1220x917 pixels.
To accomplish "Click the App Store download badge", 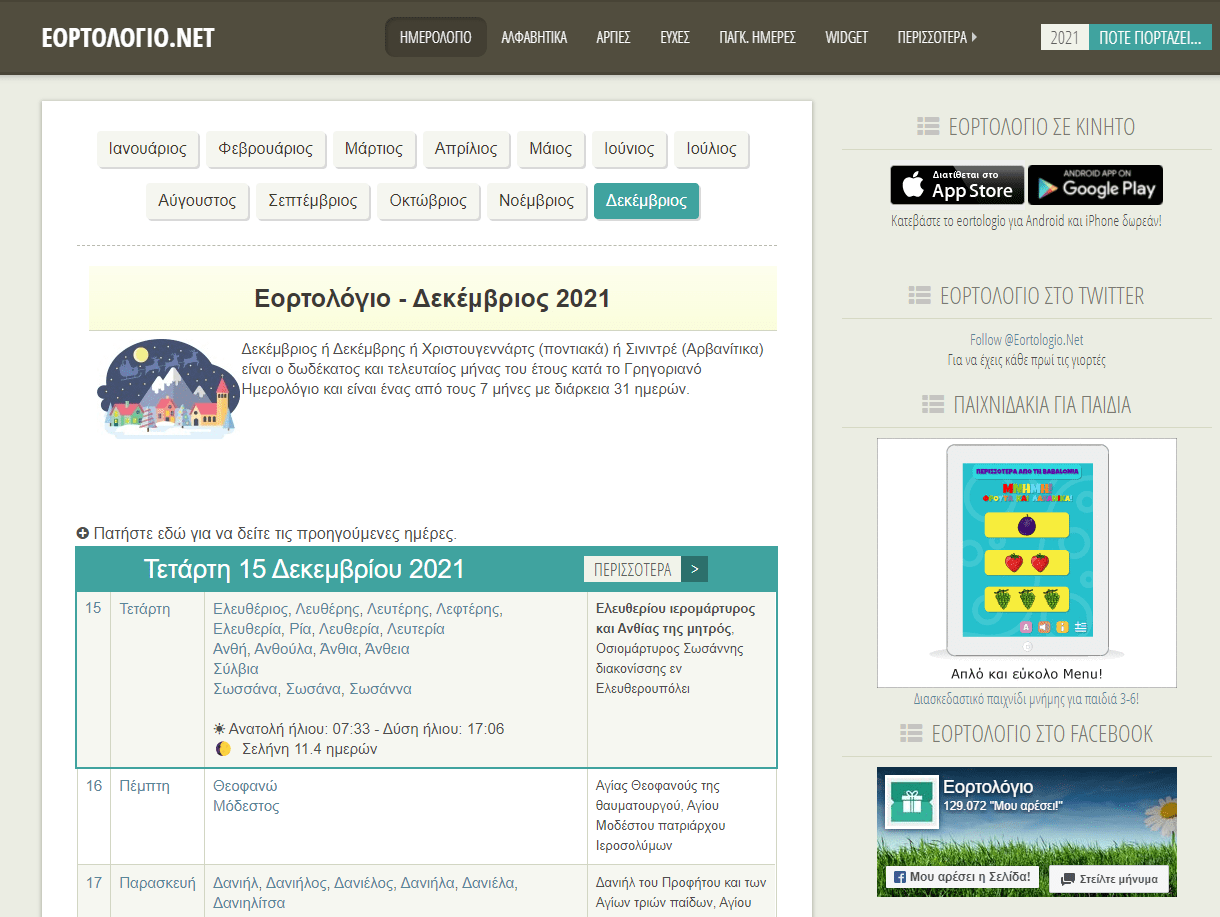I will [x=957, y=185].
